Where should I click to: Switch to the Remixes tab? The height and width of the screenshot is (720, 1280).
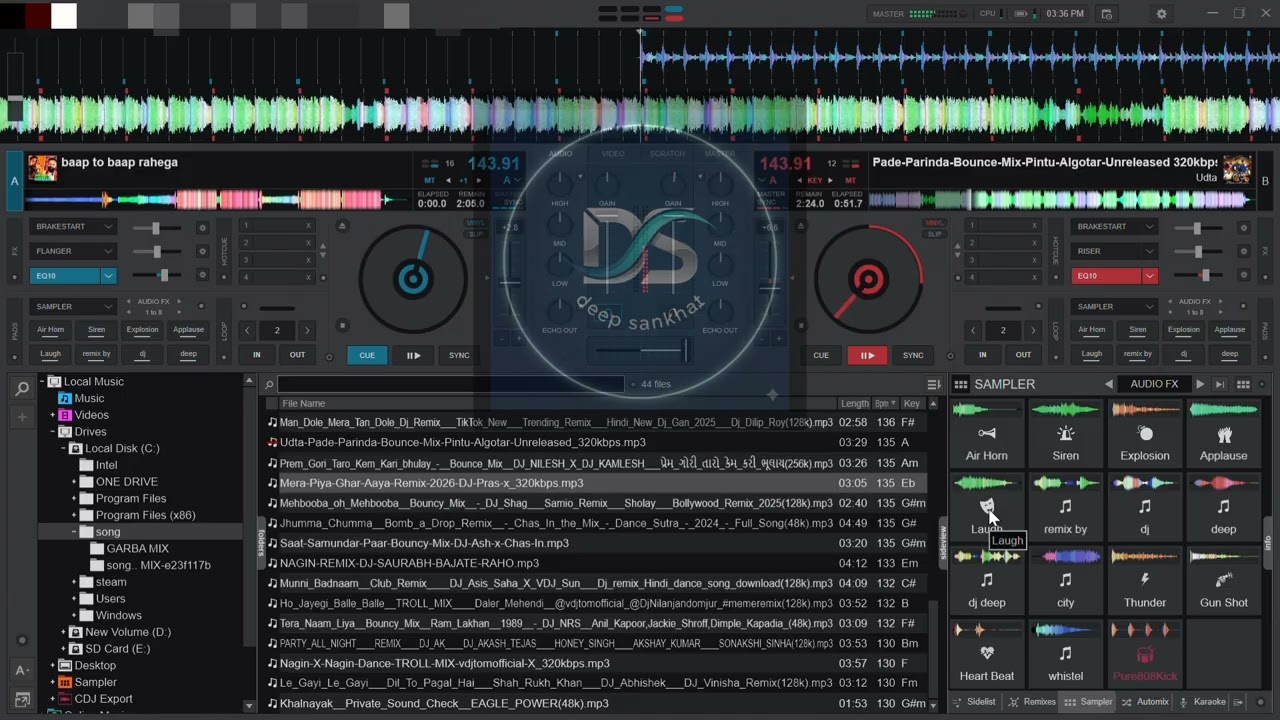pyautogui.click(x=1032, y=702)
